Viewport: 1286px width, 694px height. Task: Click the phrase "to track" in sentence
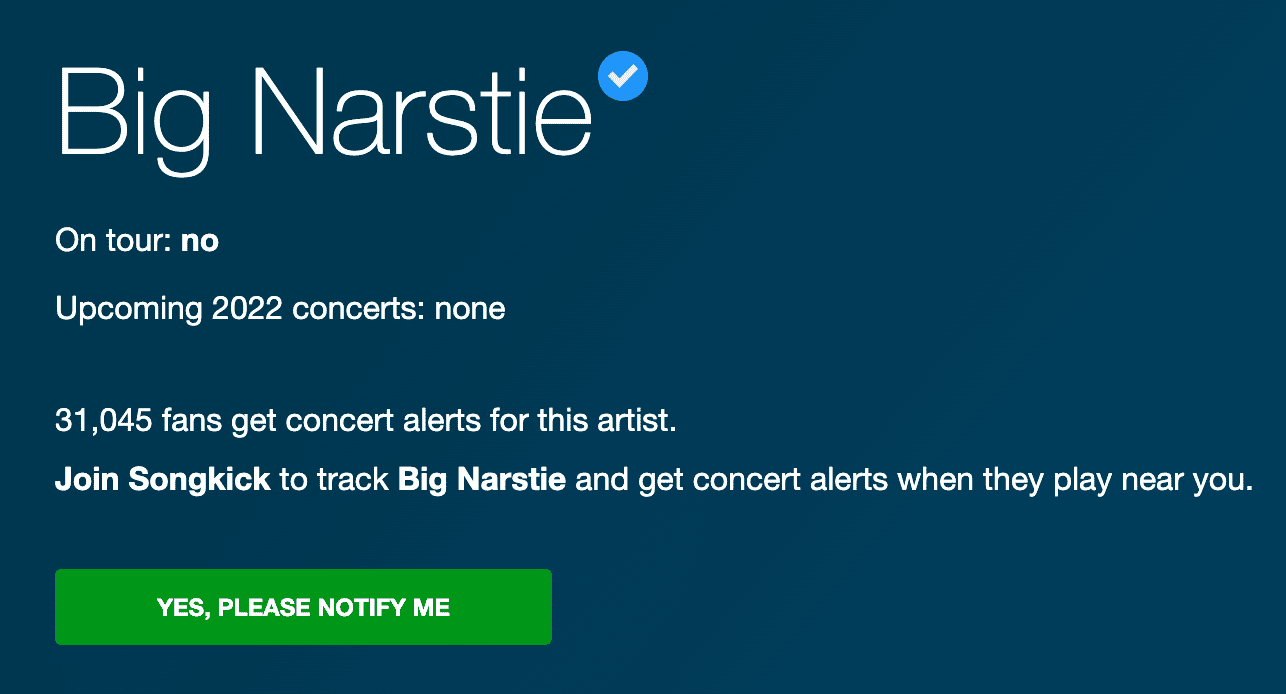pos(334,480)
